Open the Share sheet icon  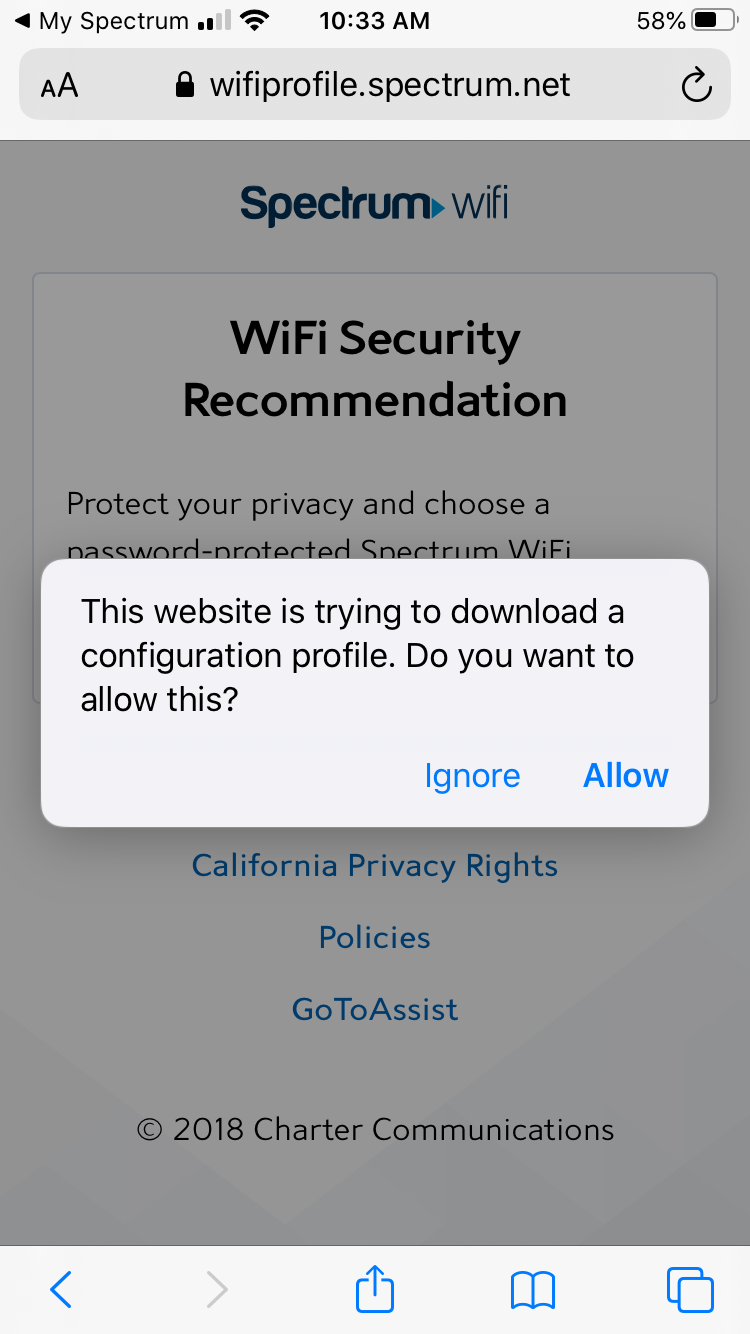point(375,1289)
